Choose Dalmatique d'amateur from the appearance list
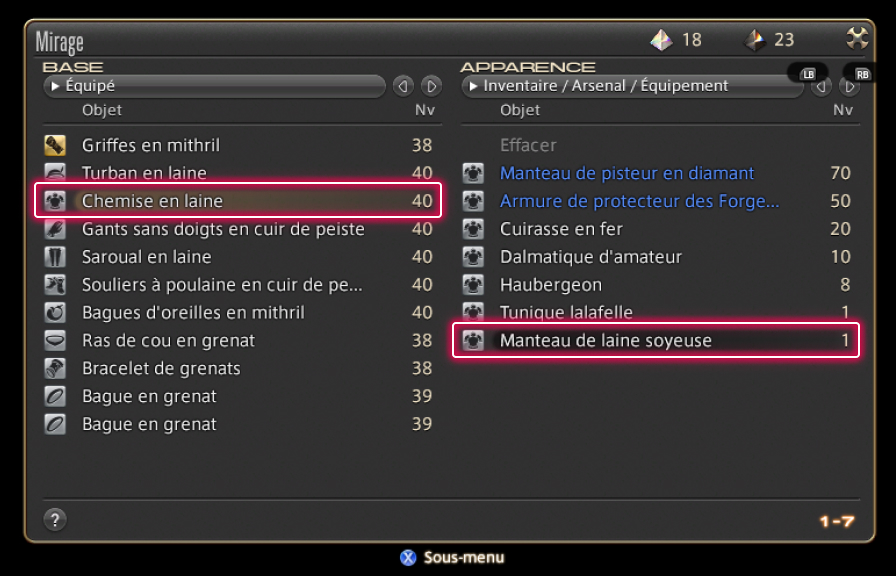The width and height of the screenshot is (896, 576). pos(590,257)
